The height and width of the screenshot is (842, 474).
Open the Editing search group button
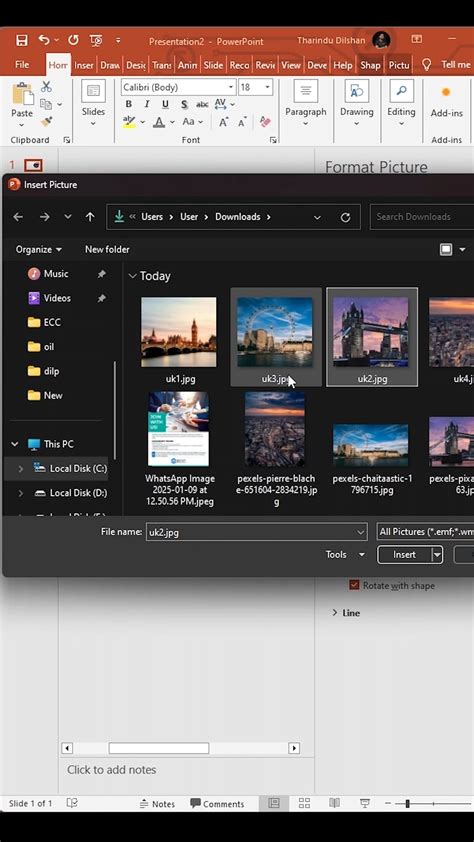pos(402,104)
